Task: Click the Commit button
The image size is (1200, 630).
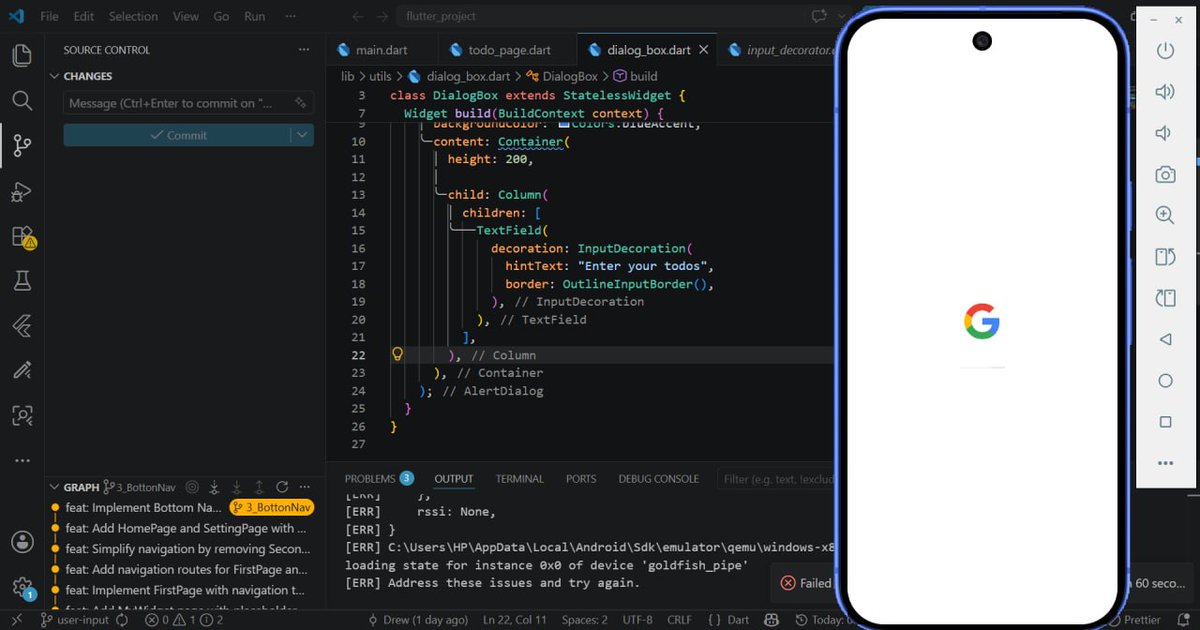Action: click(x=177, y=135)
